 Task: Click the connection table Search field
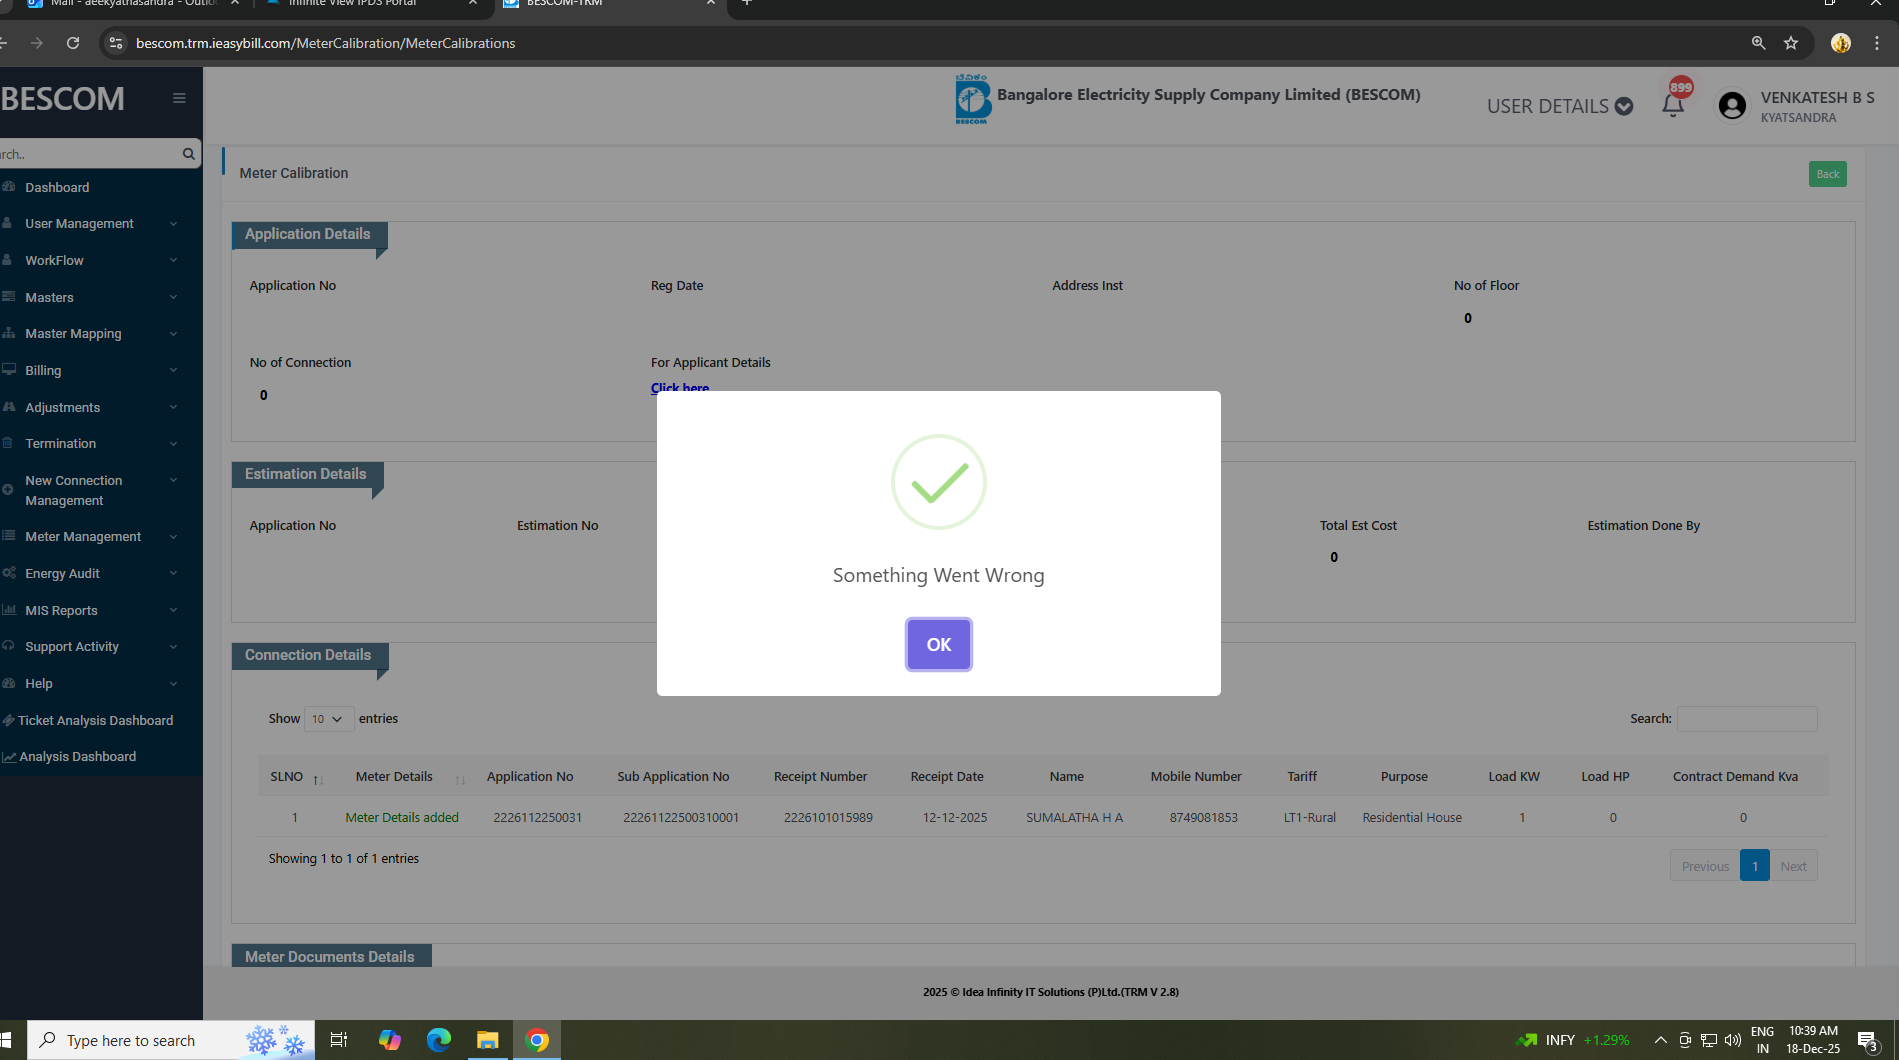point(1746,719)
